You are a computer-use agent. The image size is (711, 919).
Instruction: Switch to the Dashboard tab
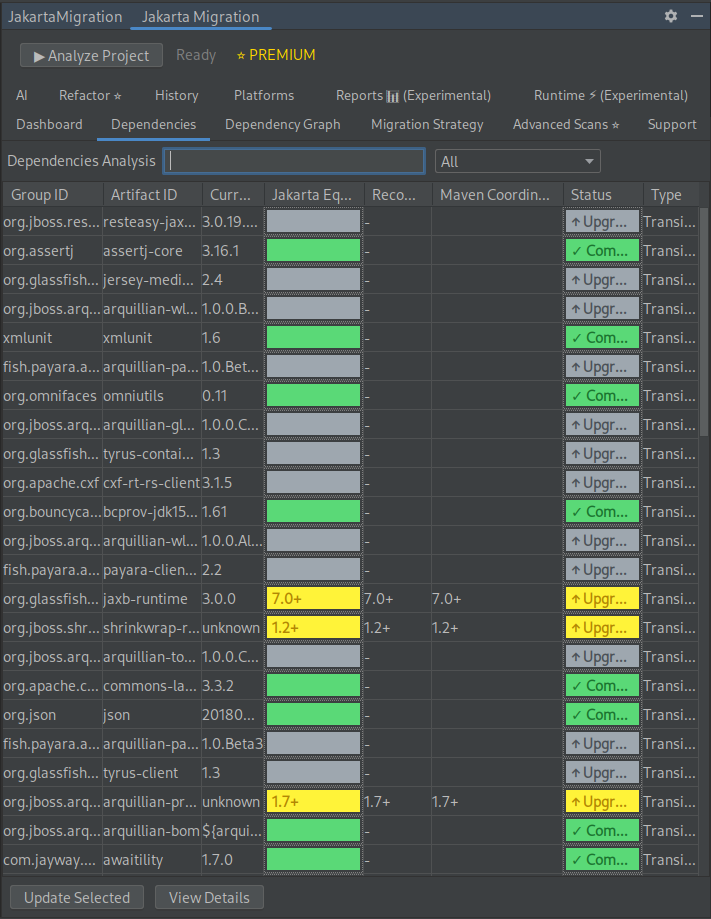(49, 125)
